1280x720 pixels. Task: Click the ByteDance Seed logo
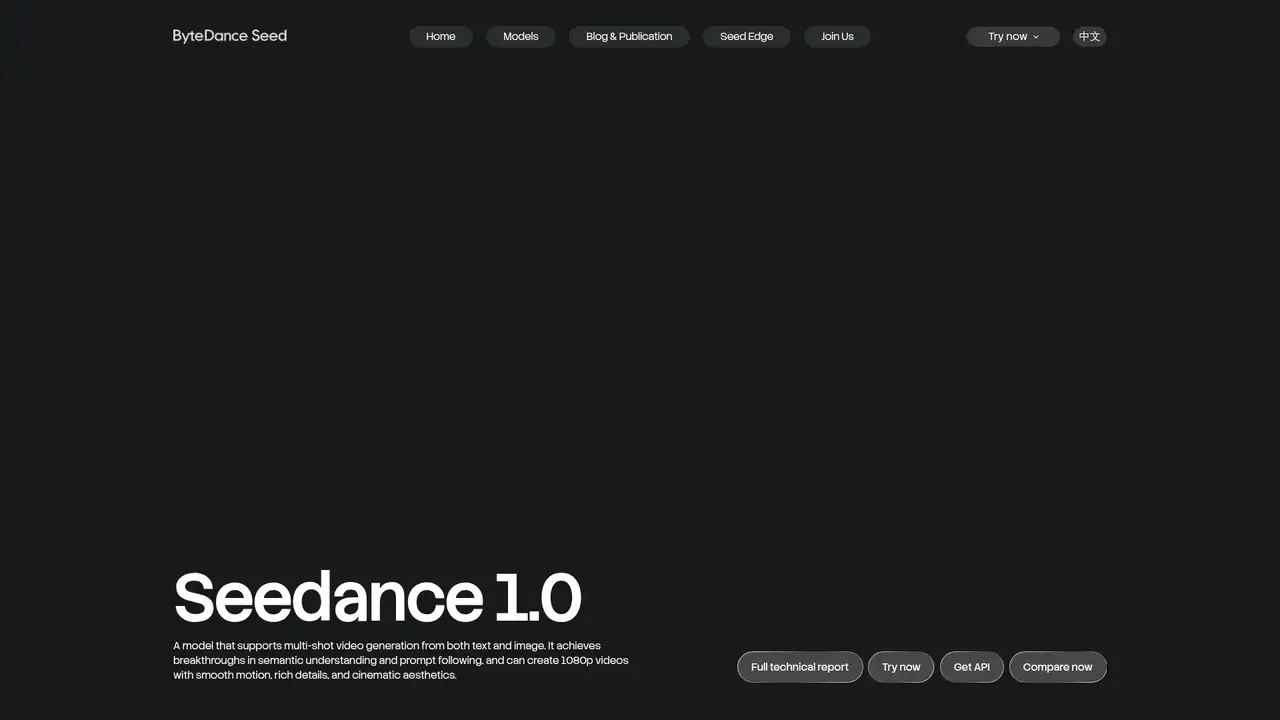[230, 36]
